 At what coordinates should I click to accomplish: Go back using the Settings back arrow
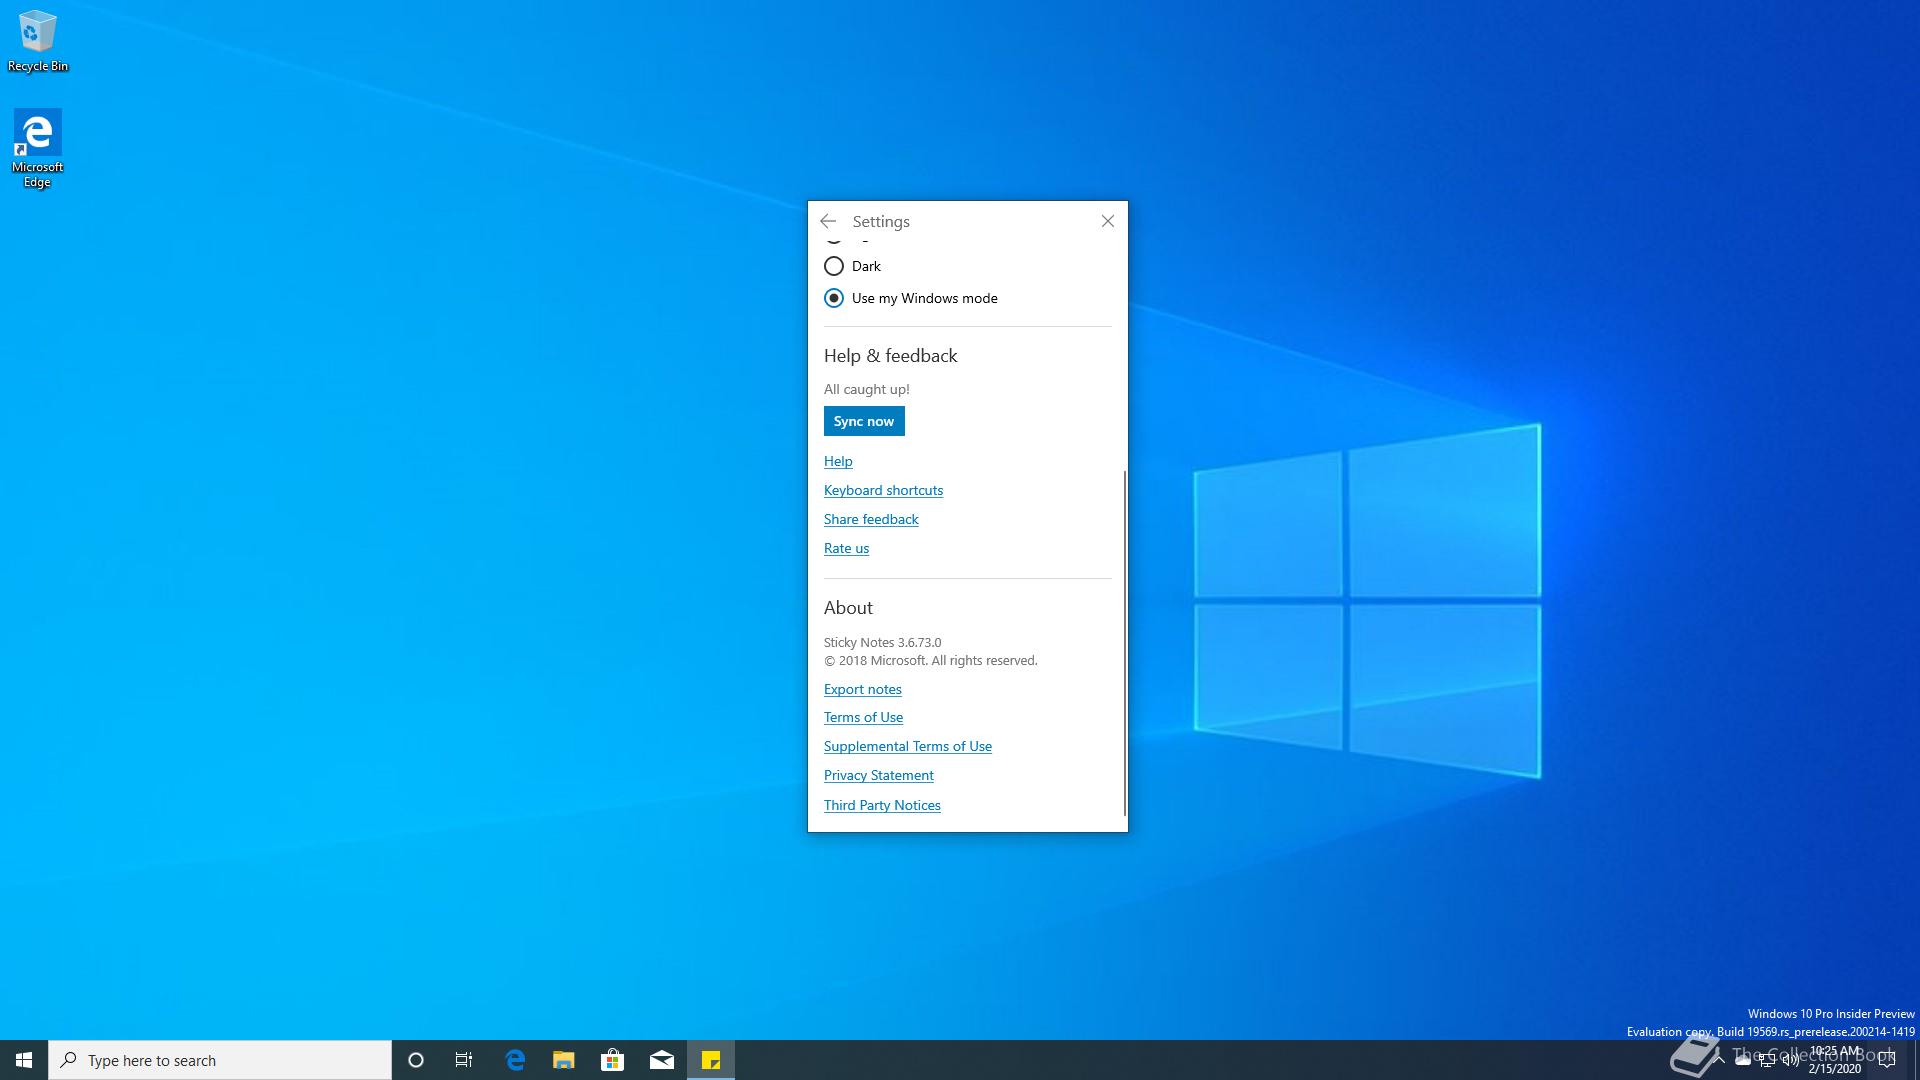click(x=828, y=221)
